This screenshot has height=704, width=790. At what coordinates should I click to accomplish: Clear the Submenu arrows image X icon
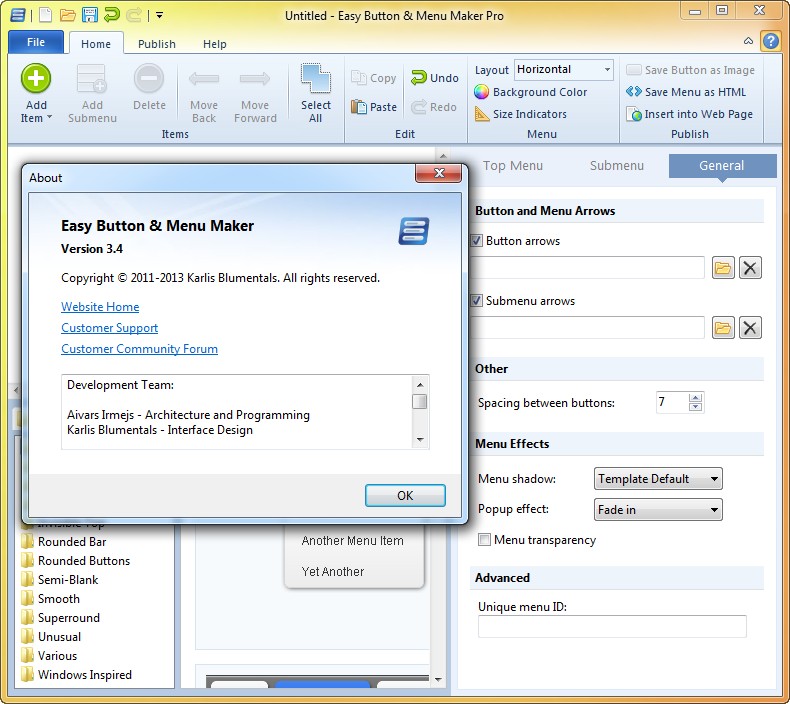click(750, 328)
